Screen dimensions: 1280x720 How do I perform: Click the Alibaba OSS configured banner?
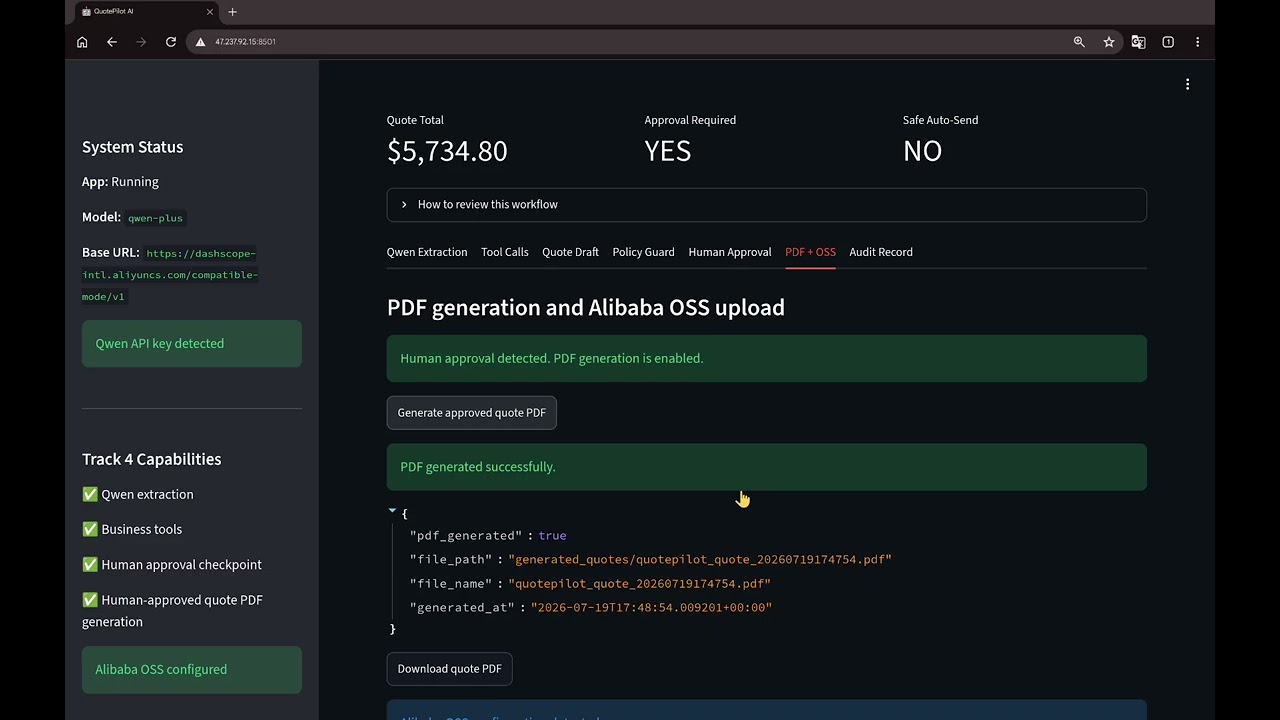coord(191,670)
